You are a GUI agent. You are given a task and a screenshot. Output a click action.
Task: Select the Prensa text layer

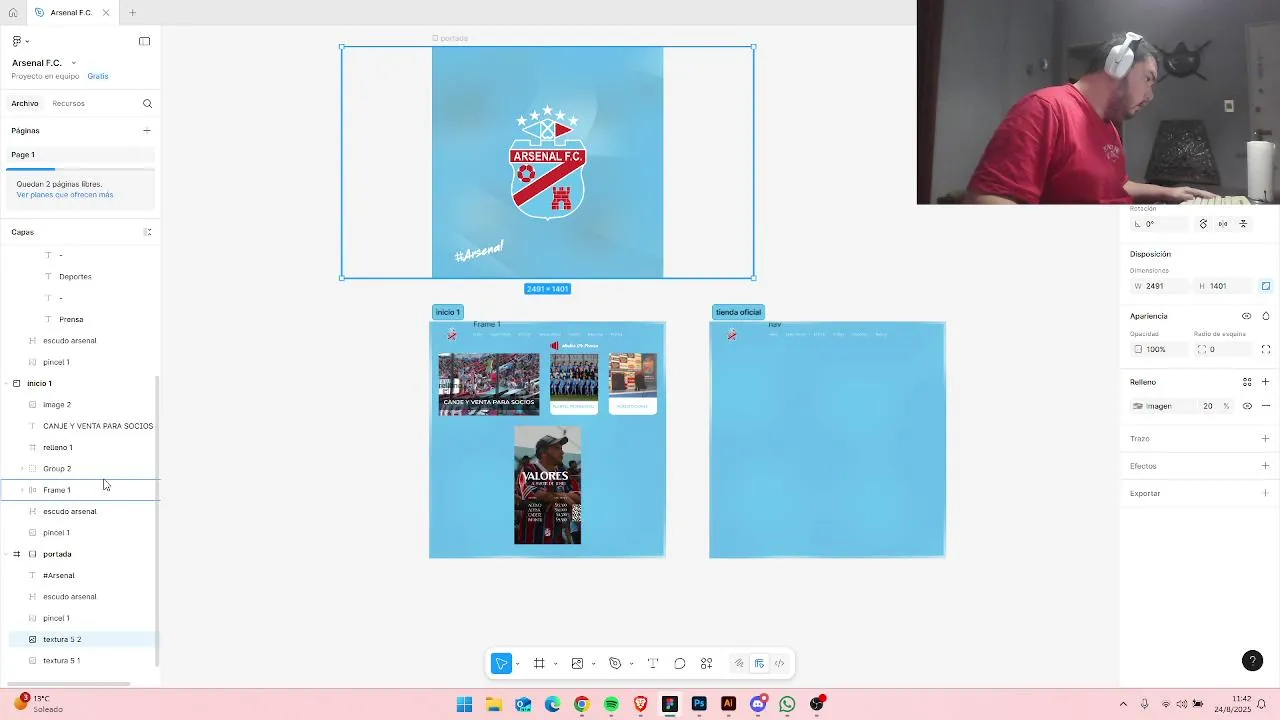click(71, 320)
